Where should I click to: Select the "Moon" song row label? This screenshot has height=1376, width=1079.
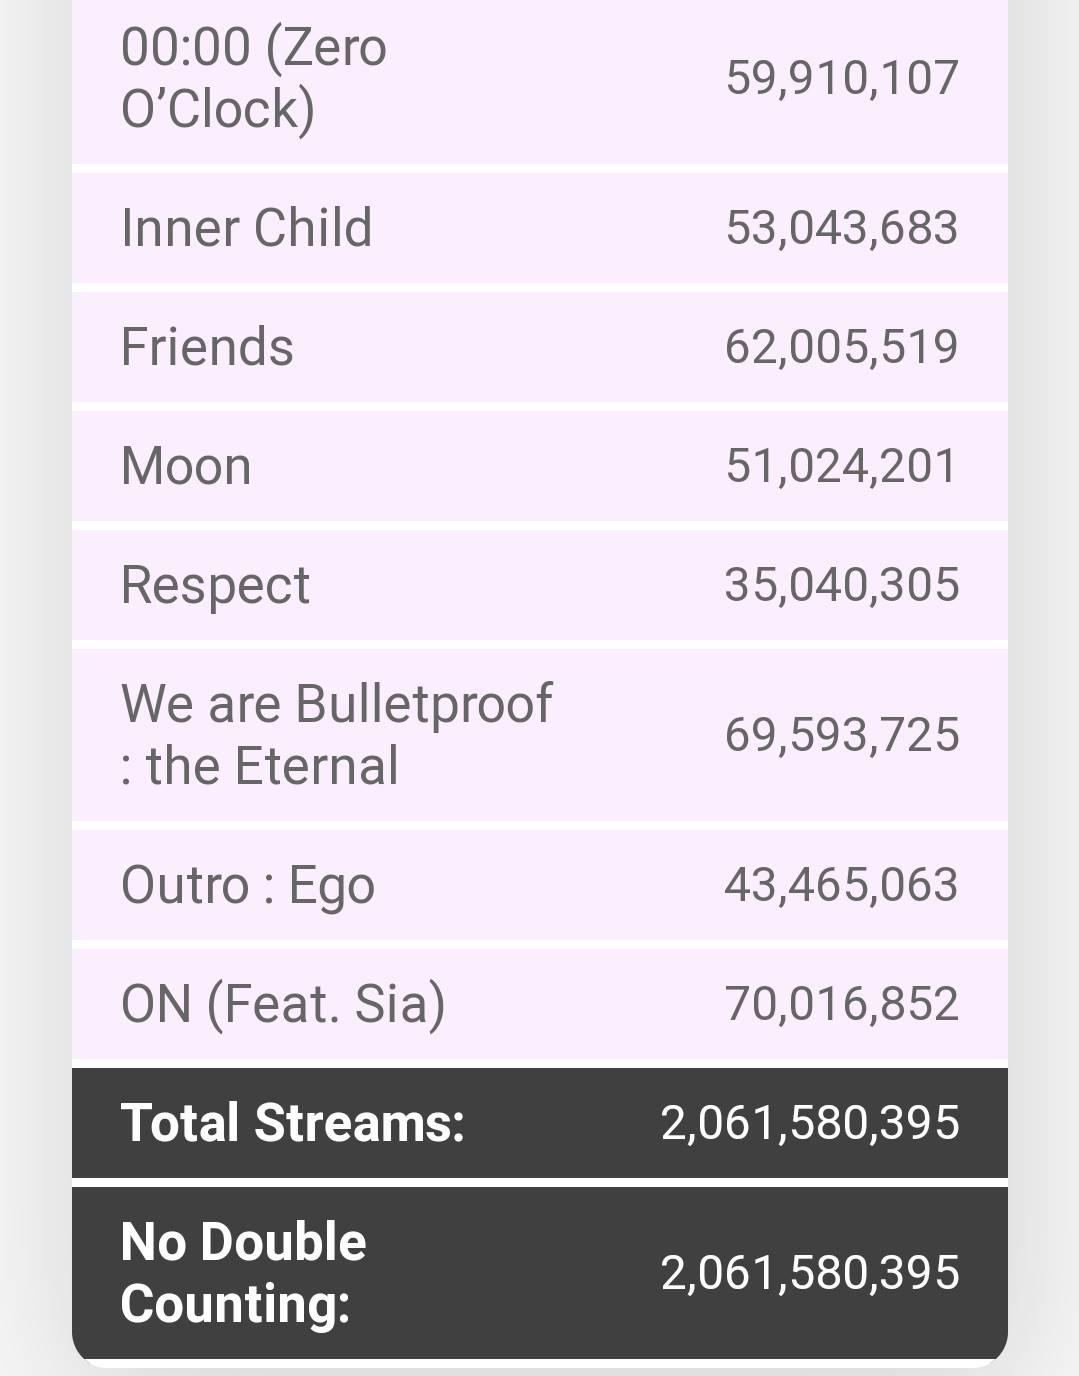(186, 466)
